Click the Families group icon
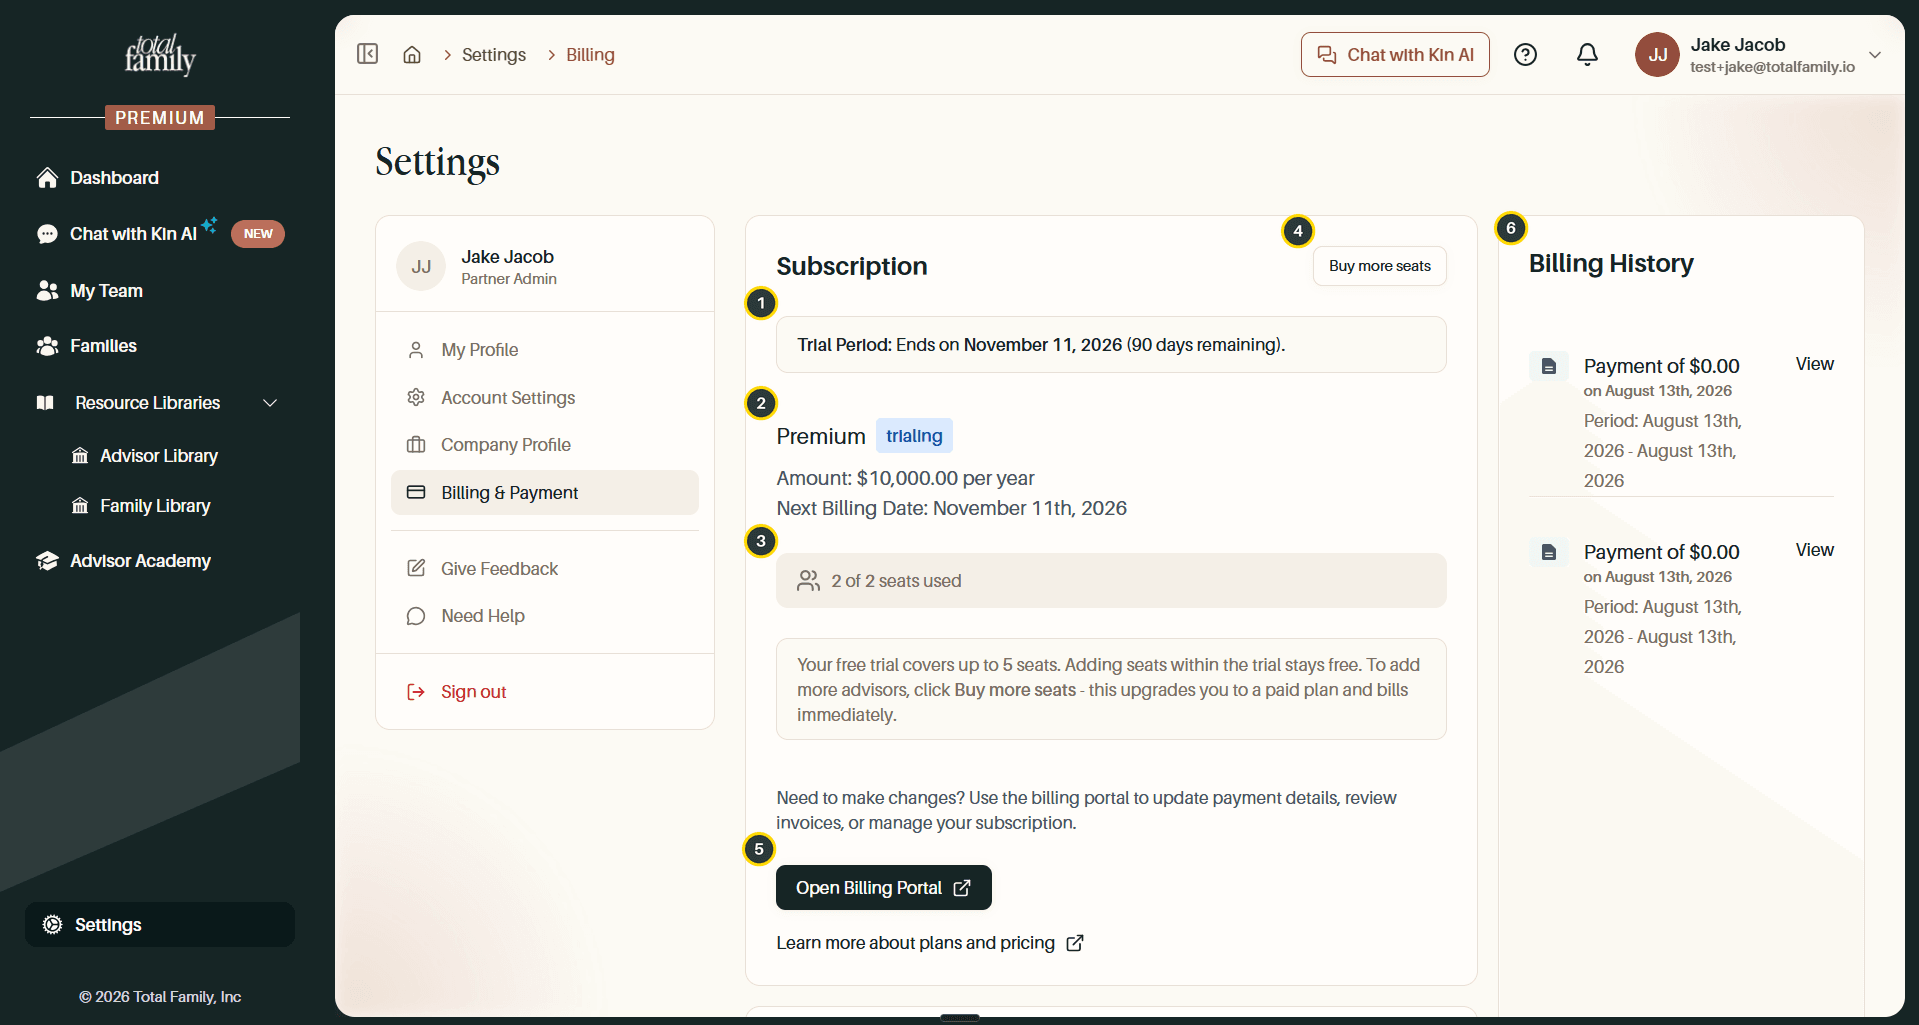This screenshot has width=1919, height=1025. [47, 346]
